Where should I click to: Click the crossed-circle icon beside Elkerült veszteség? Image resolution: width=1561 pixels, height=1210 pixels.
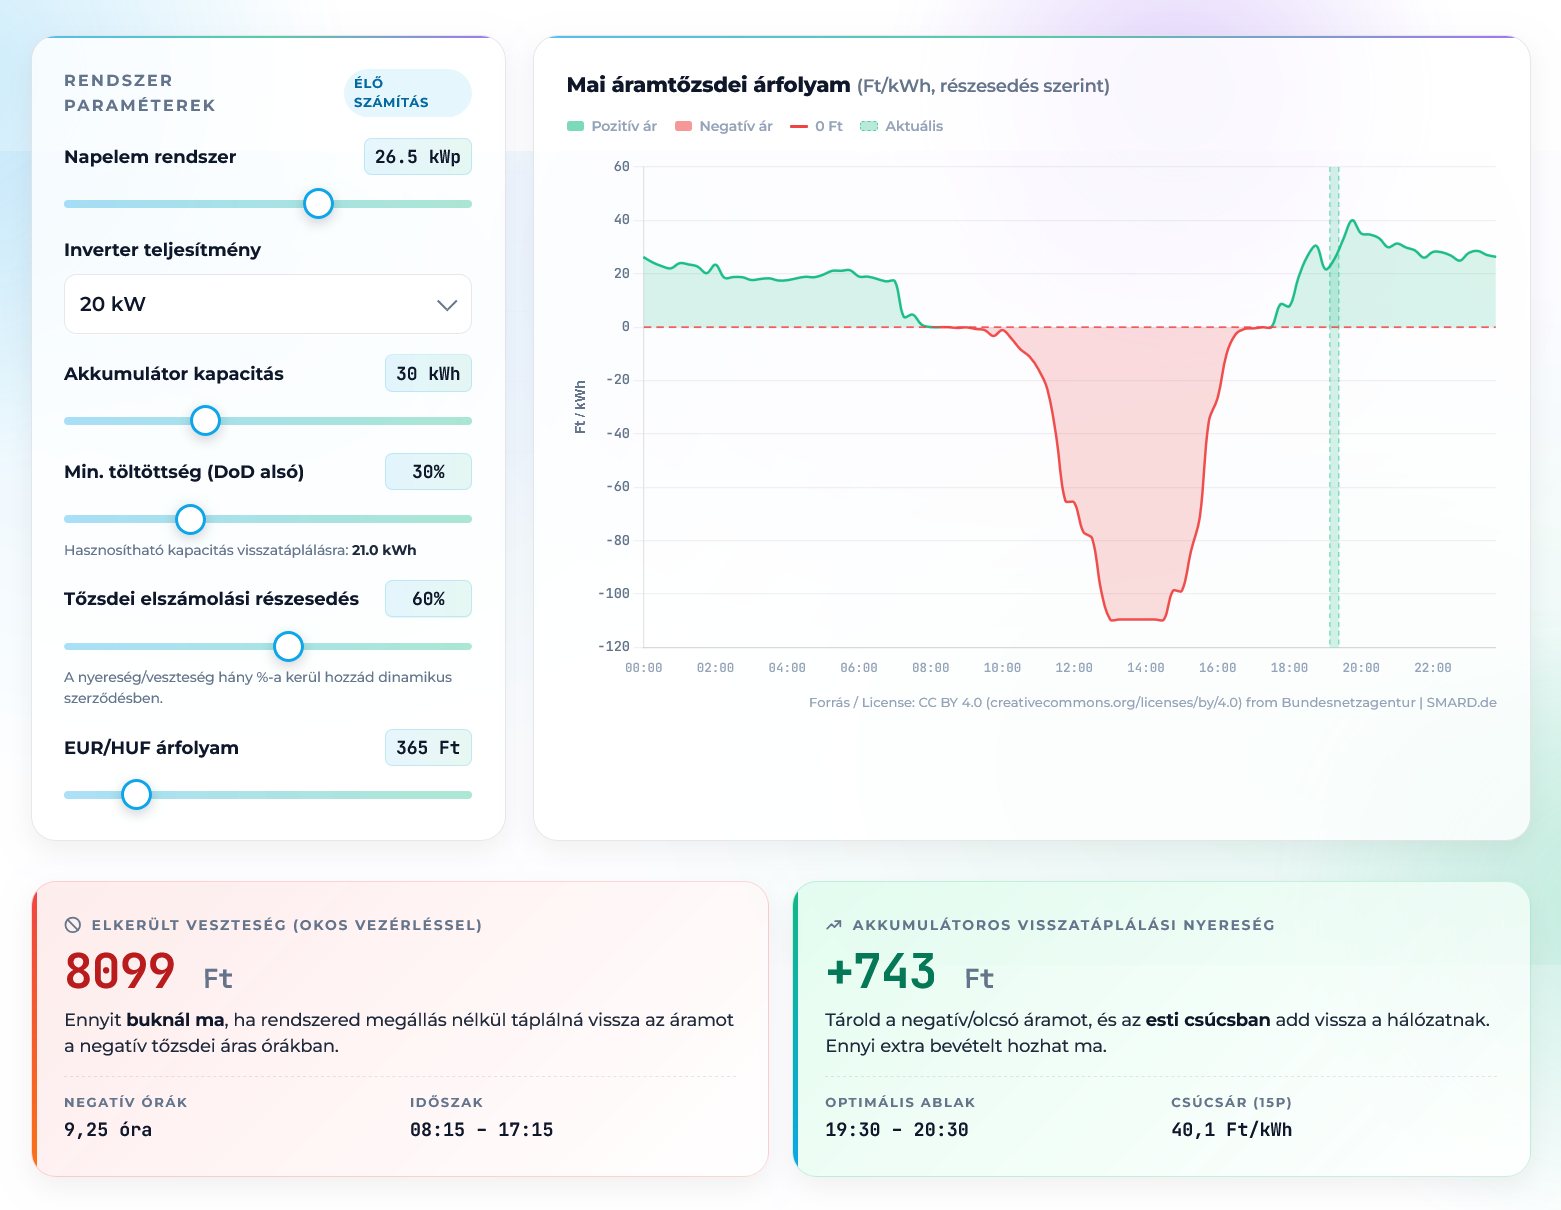[73, 925]
